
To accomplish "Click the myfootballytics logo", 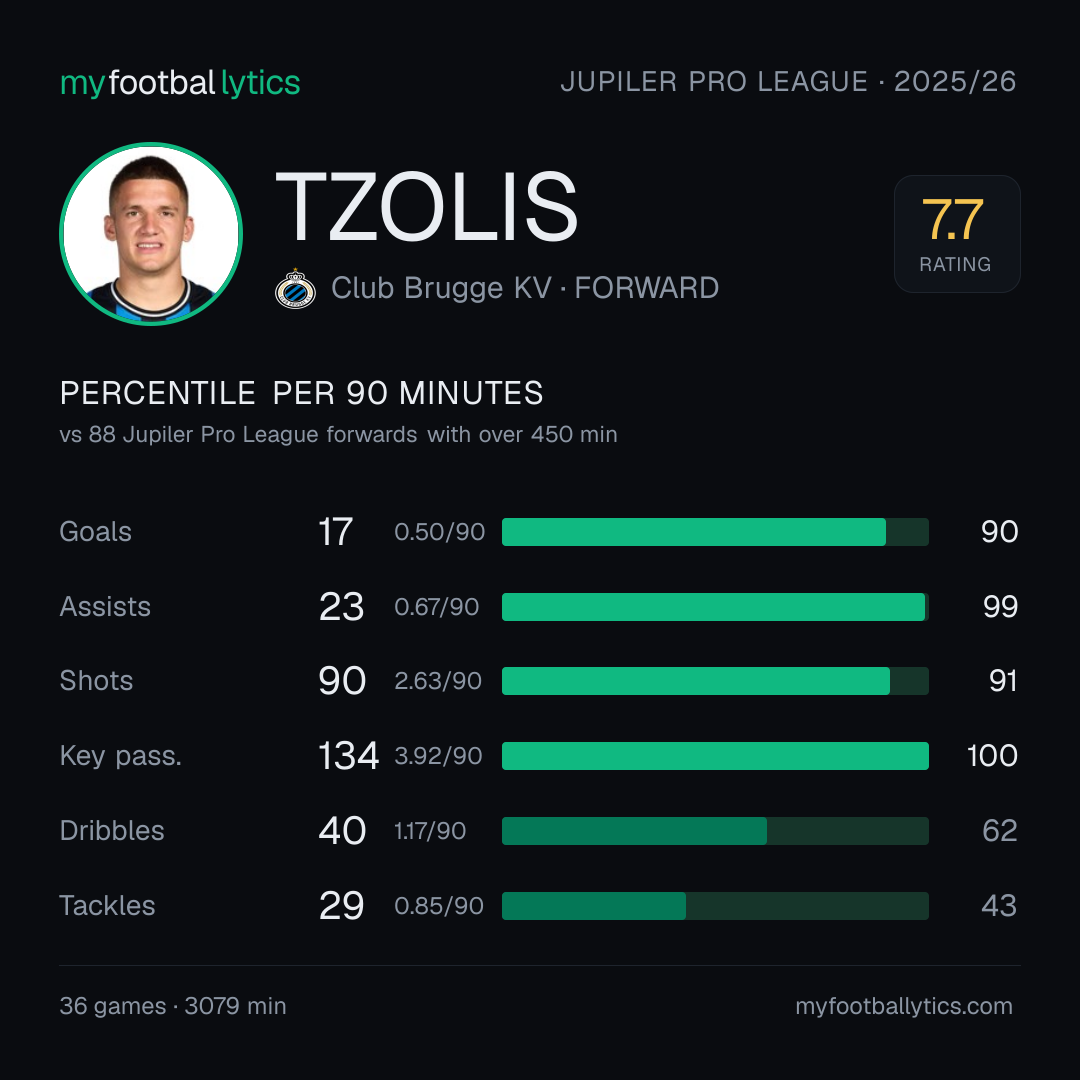I will (180, 83).
